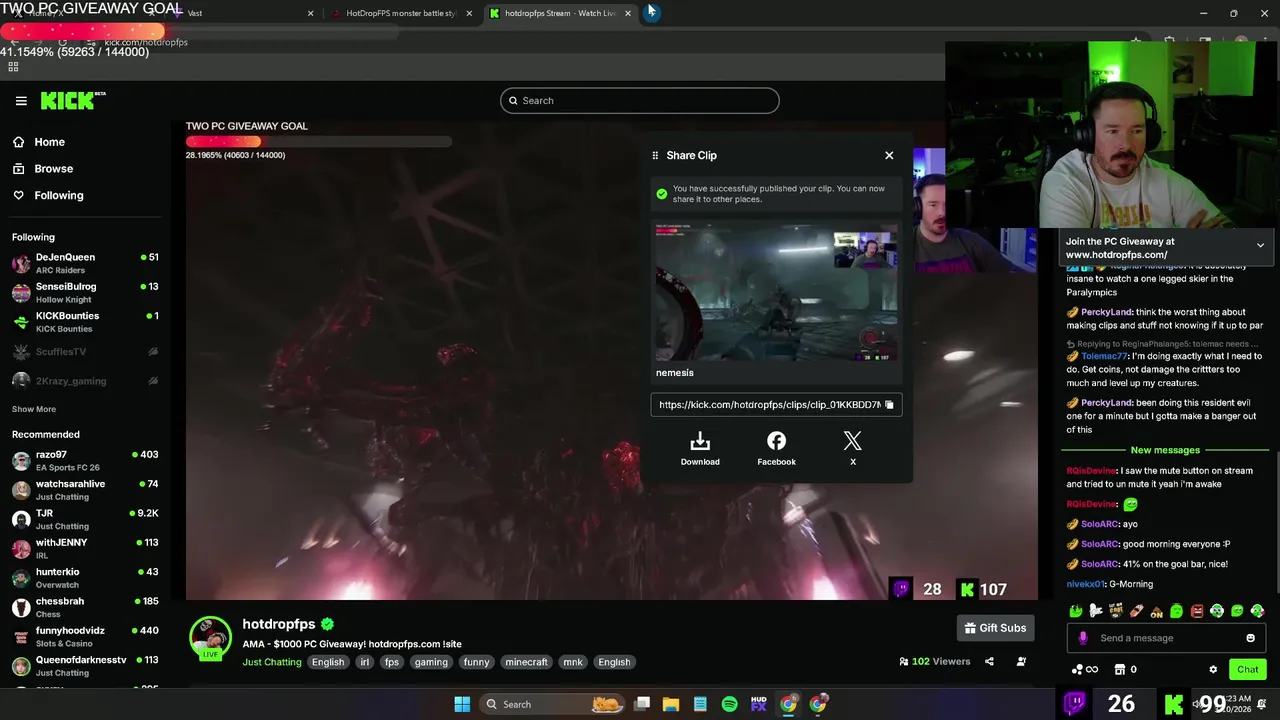
Task: Select the minecraft tag
Action: pos(526,662)
